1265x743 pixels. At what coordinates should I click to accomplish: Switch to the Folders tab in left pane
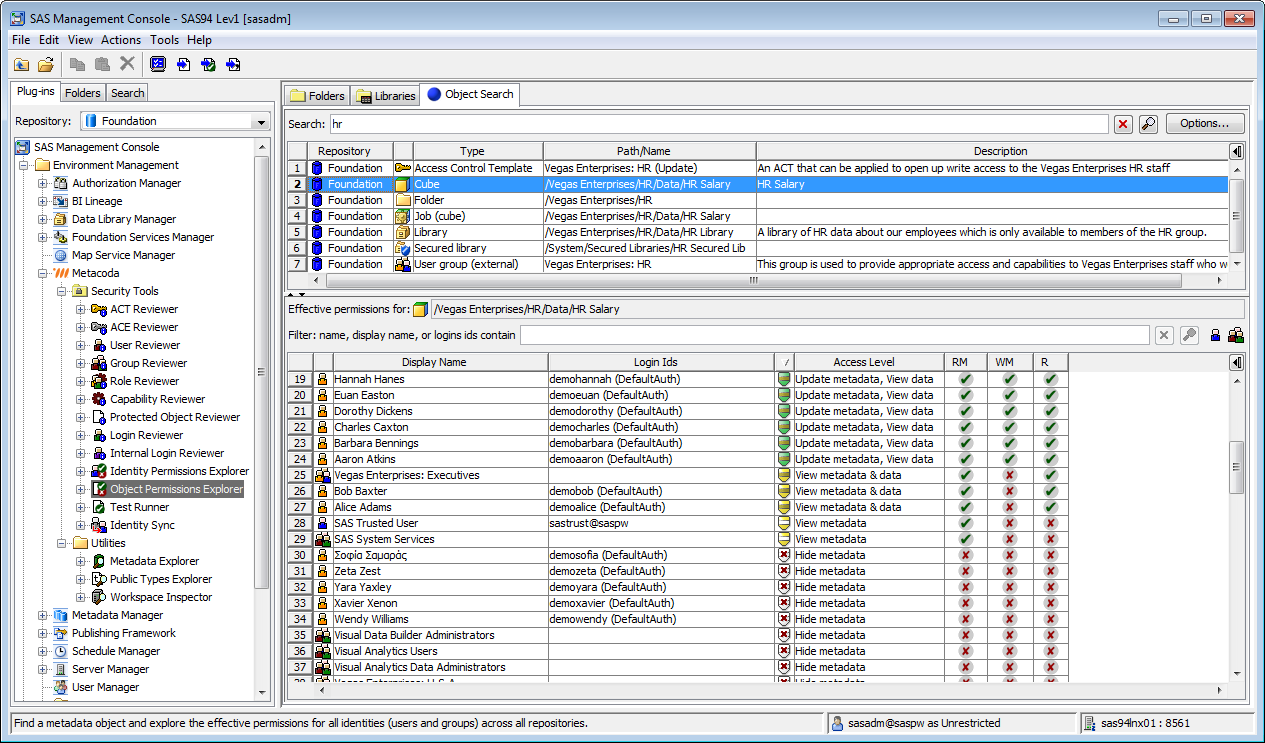(x=83, y=93)
